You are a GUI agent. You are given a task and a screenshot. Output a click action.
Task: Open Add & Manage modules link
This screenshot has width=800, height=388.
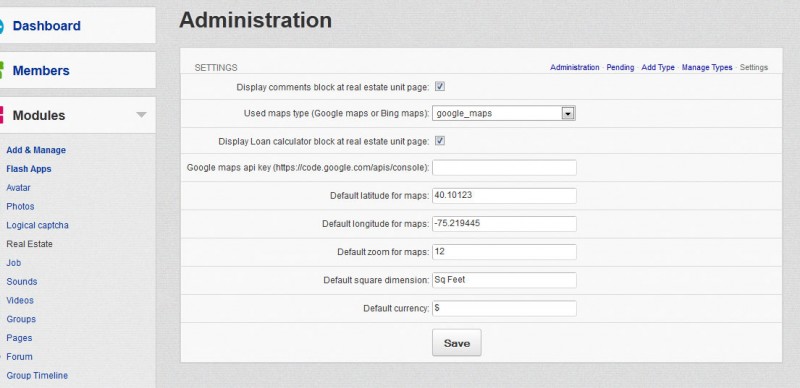click(x=36, y=150)
